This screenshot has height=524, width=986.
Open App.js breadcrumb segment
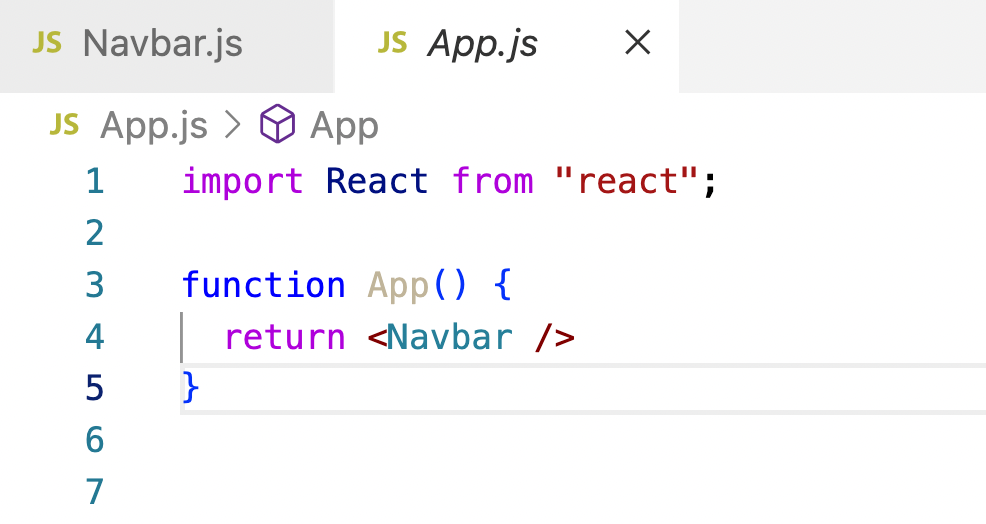pyautogui.click(x=154, y=126)
